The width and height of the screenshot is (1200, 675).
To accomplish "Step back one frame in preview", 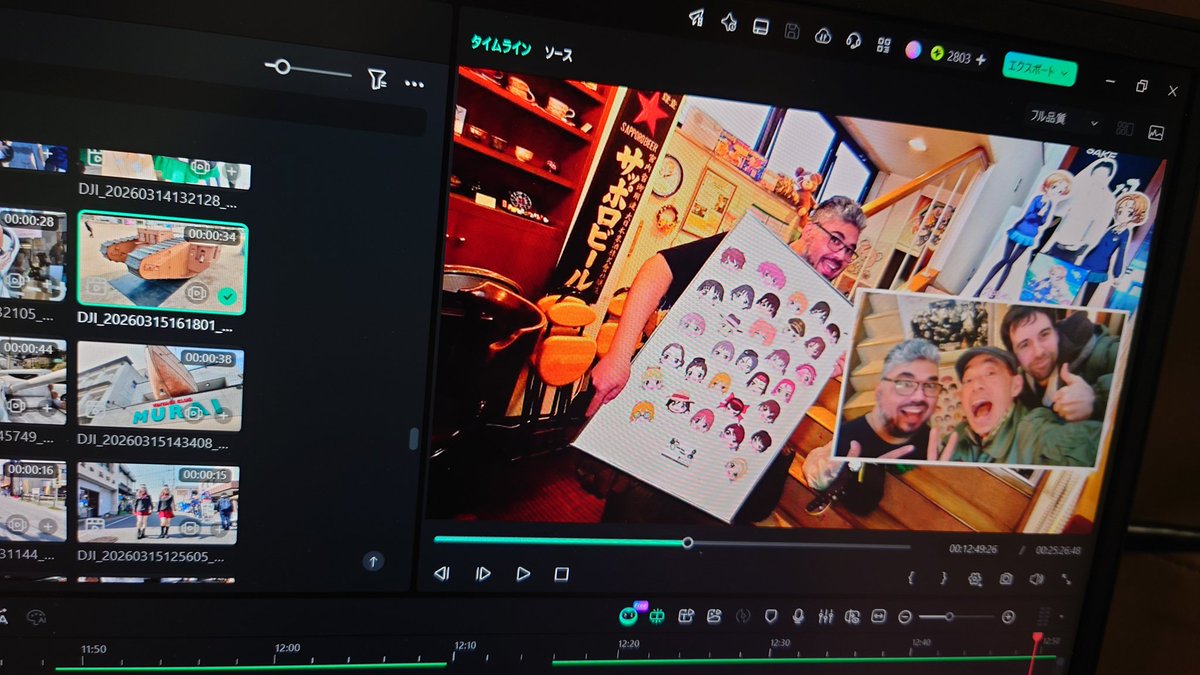I will tap(441, 573).
